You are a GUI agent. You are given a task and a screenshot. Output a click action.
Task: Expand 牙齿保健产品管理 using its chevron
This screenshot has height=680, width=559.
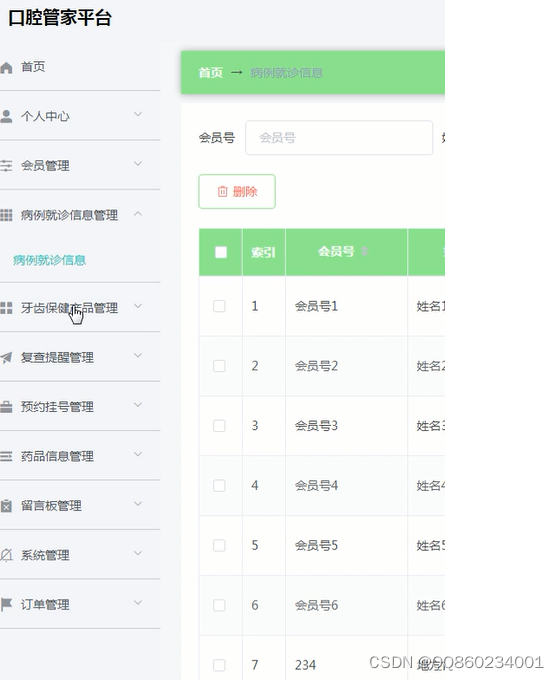(x=138, y=306)
